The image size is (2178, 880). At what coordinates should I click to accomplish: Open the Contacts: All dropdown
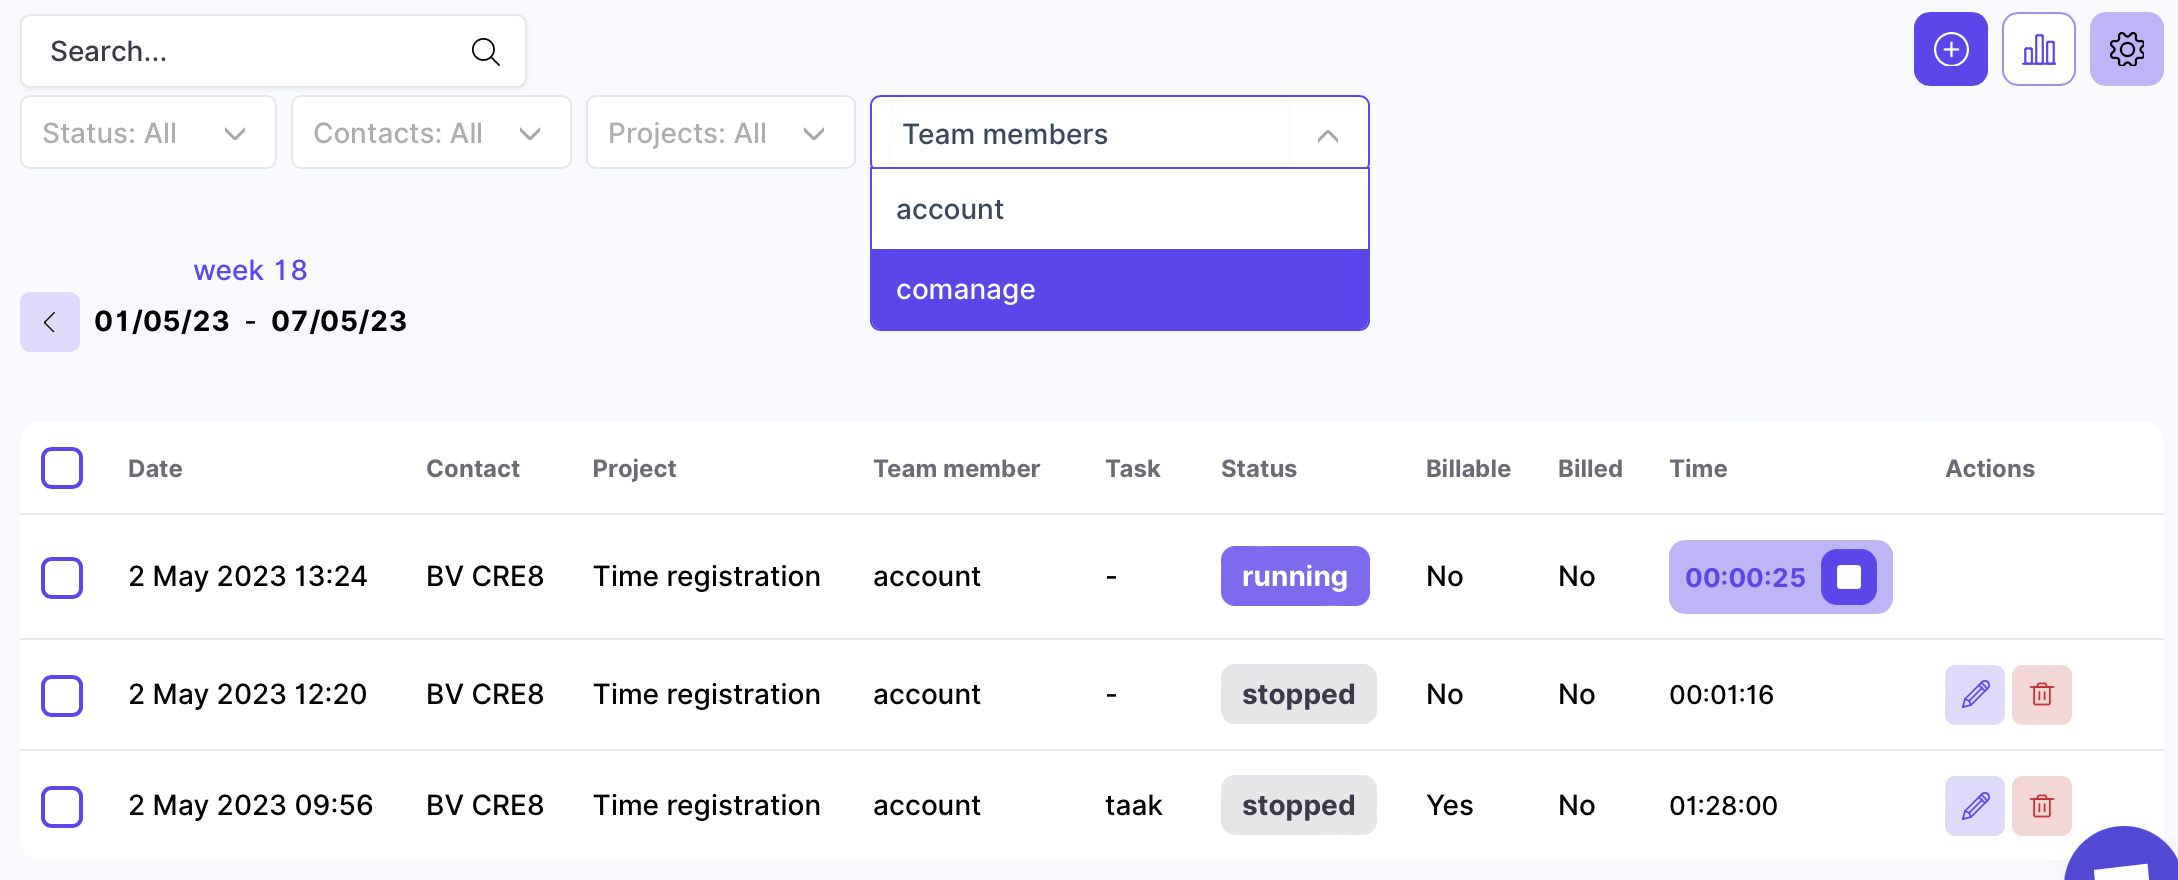[x=431, y=132]
